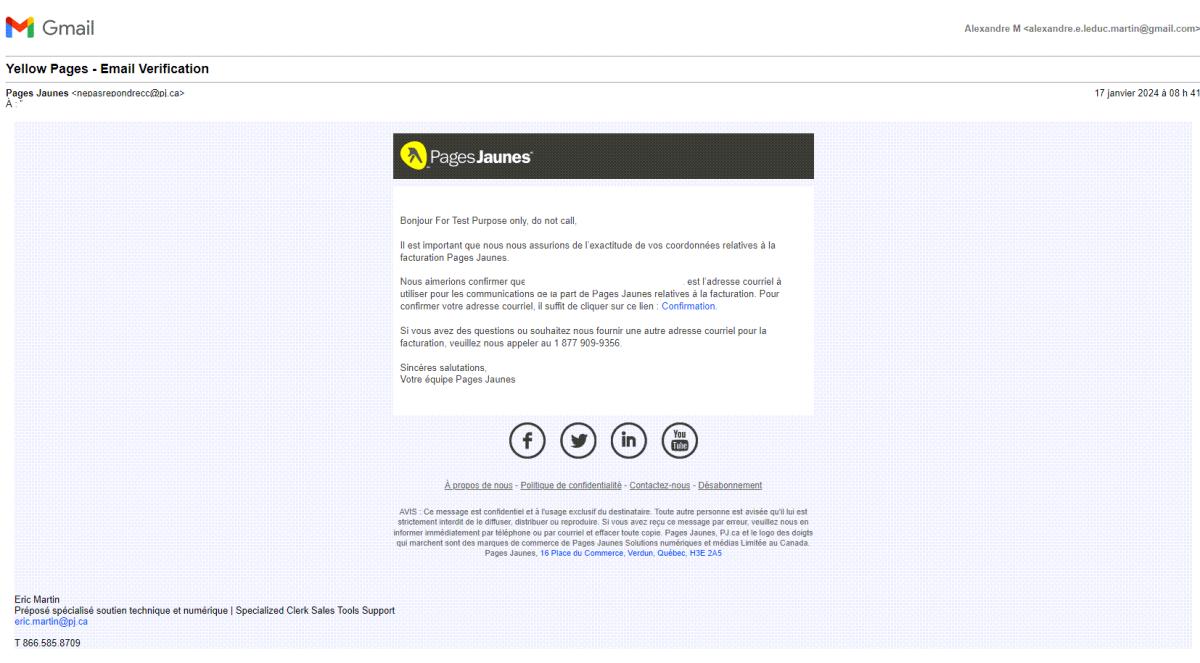Click the T 866.585.8709 phone line
This screenshot has height=663, width=1200.
[47, 643]
